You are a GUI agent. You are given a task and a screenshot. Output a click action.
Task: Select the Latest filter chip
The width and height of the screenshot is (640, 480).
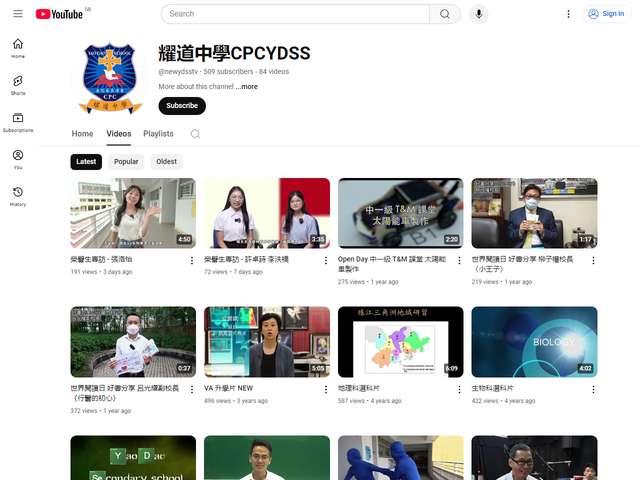(86, 161)
